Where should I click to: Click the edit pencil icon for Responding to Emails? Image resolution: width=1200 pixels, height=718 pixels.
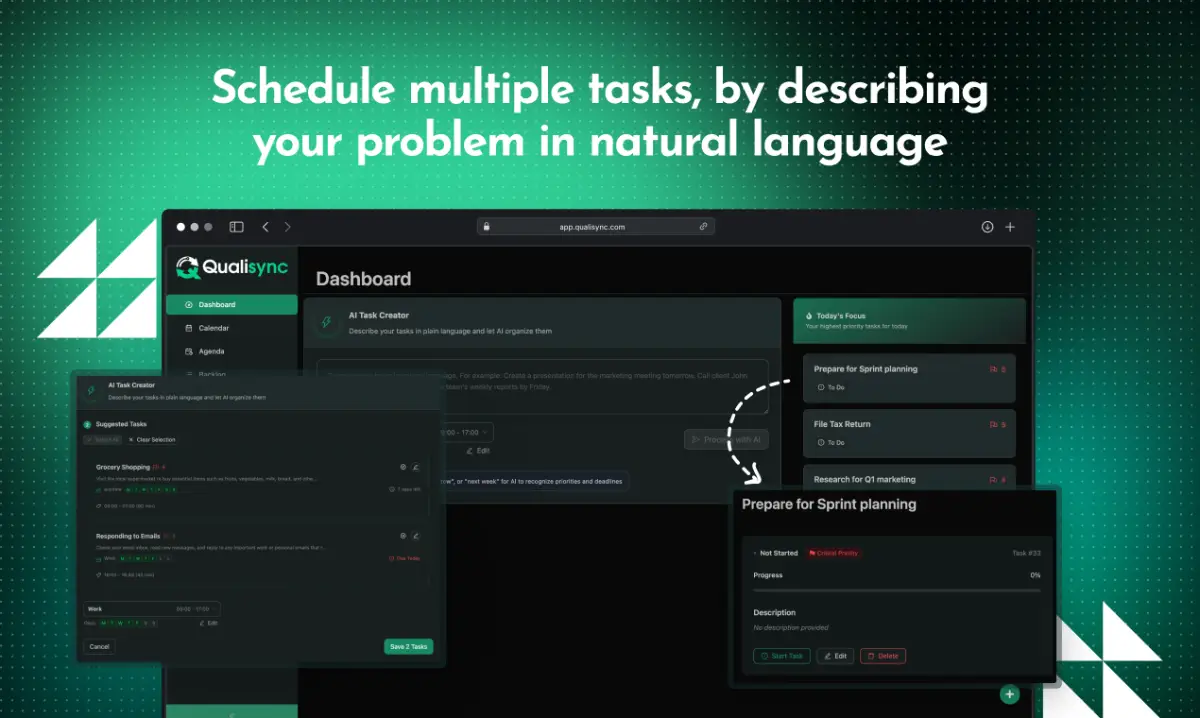416,536
